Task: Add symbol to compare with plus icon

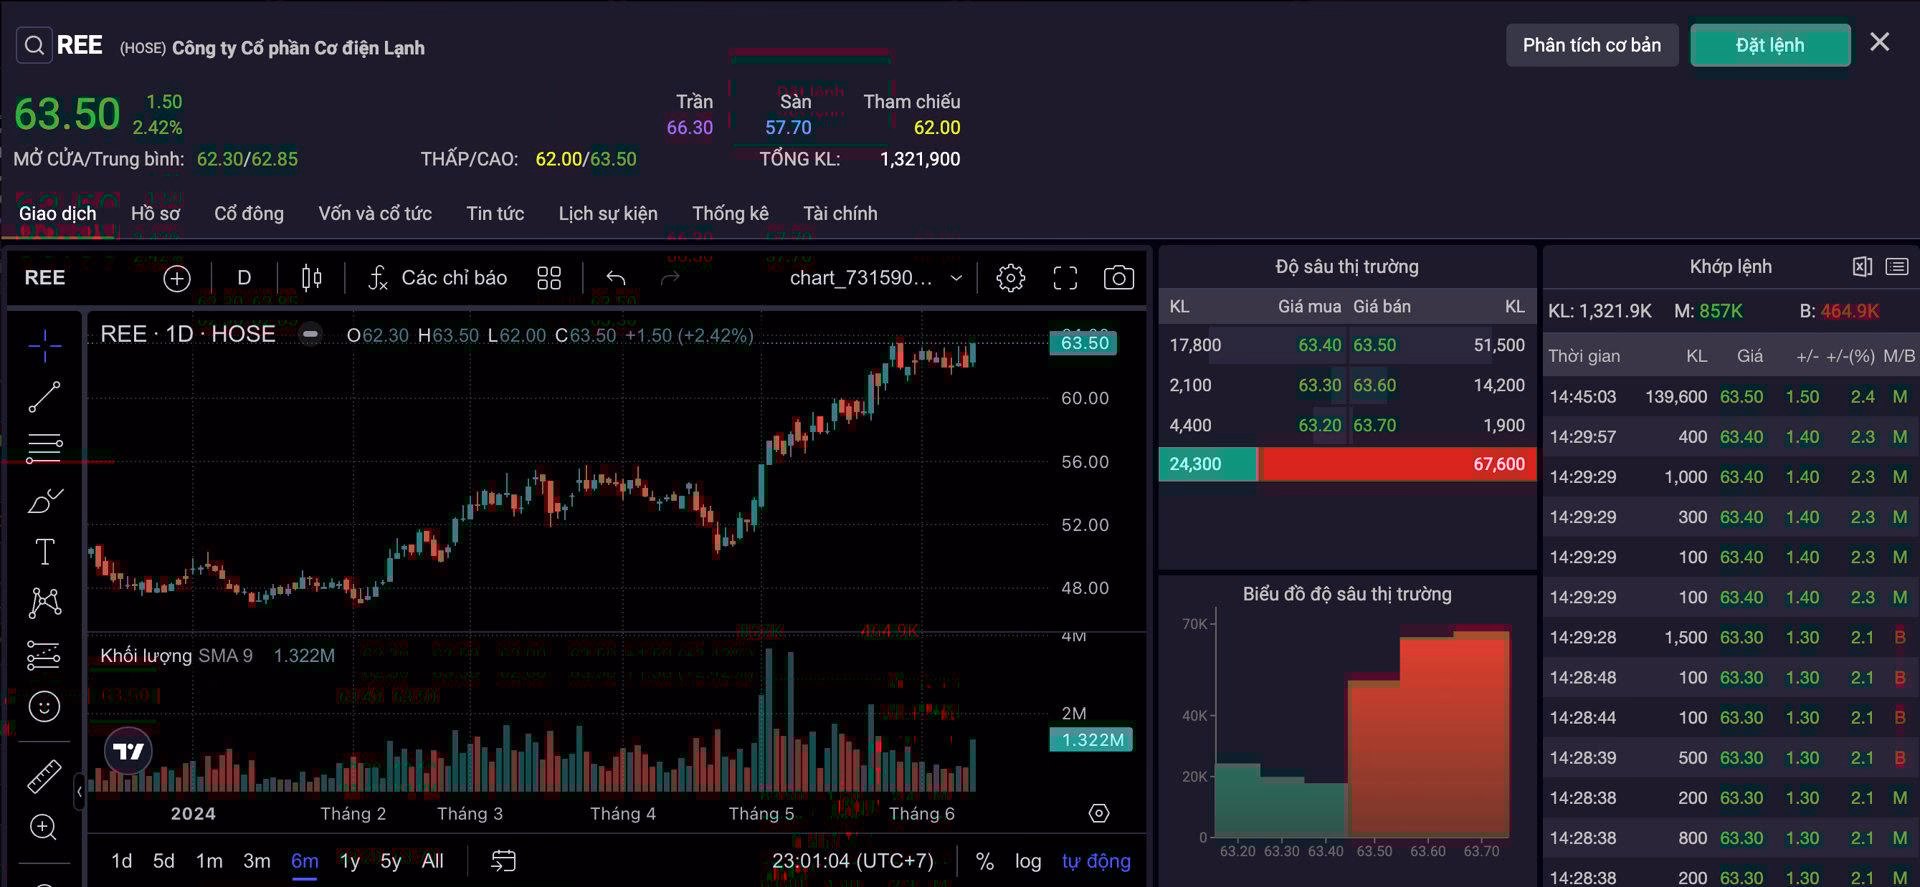Action: 177,279
